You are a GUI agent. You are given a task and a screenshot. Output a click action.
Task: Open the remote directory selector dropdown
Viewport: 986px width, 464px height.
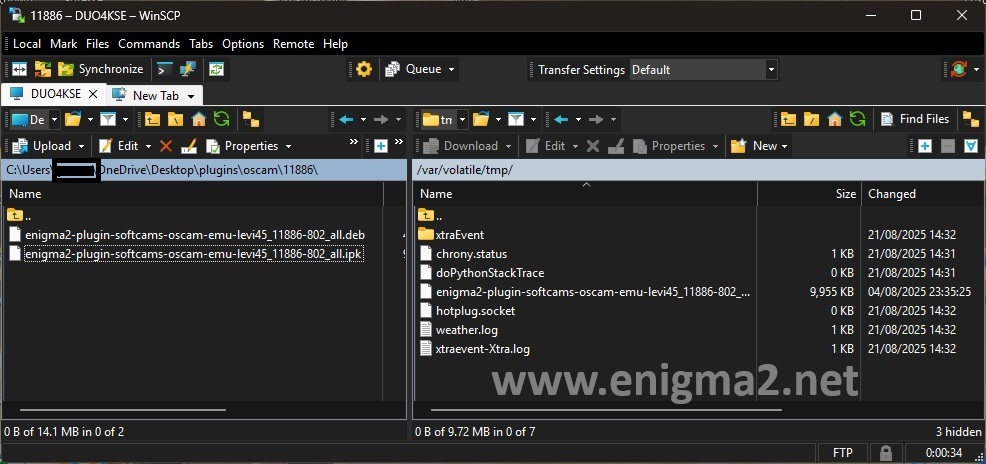pyautogui.click(x=463, y=119)
